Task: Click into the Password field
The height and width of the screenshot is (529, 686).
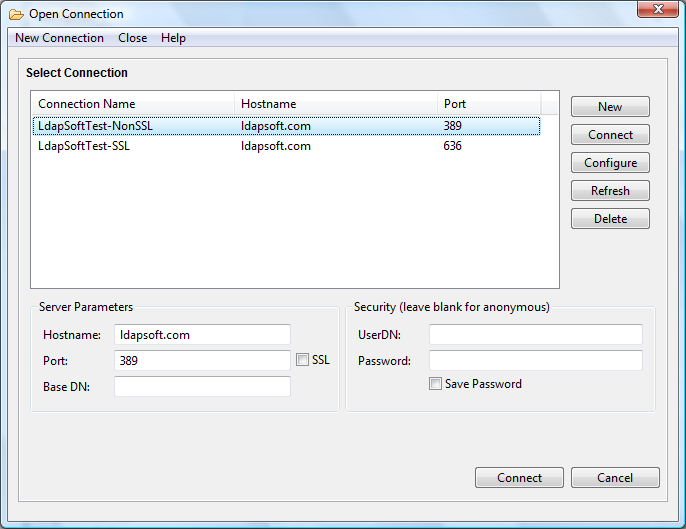Action: pyautogui.click(x=536, y=361)
